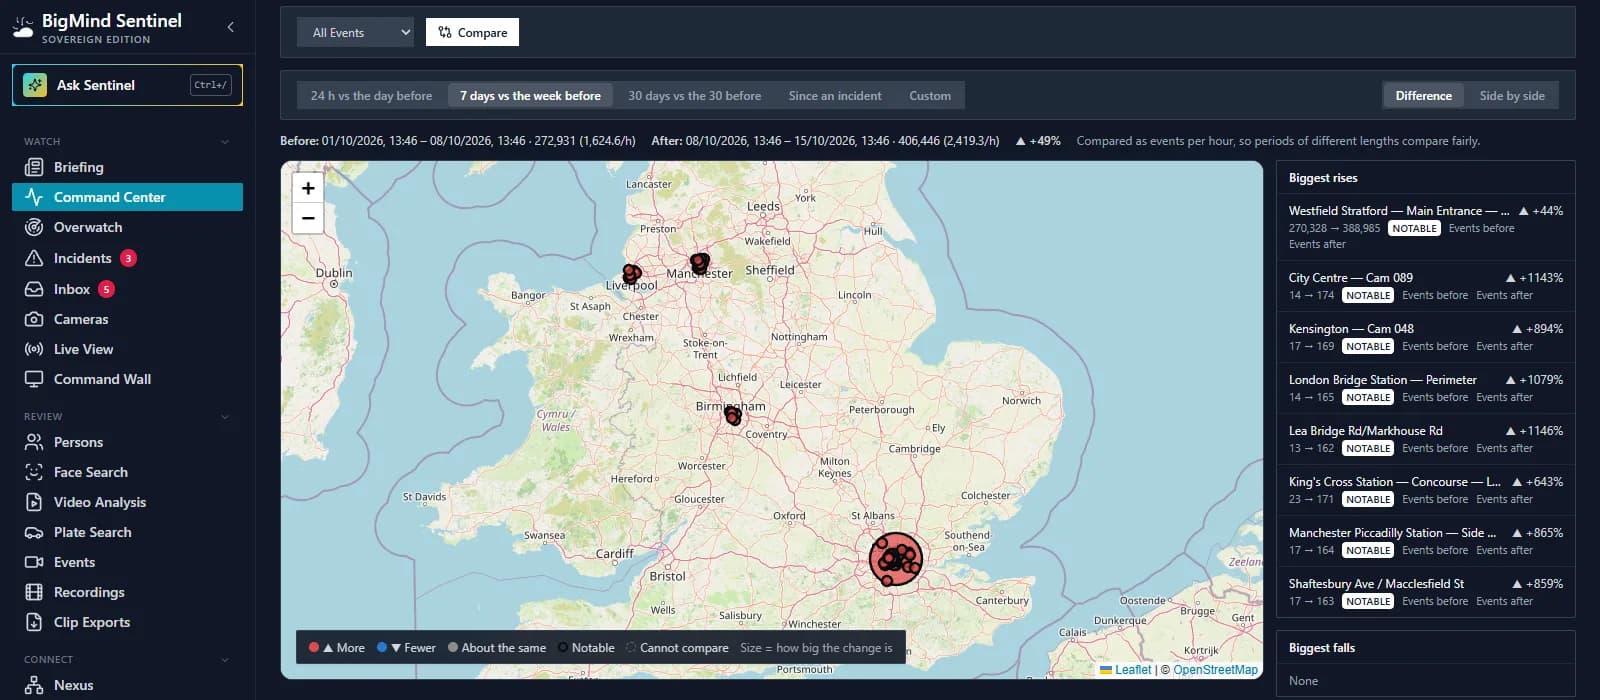The image size is (1600, 700).
Task: Click the Birmingham cluster marker on map
Action: tap(733, 416)
